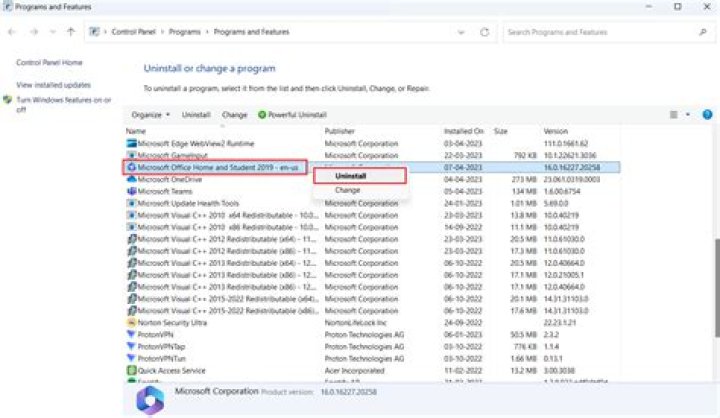Expand the address bar history dropdown
720x418 pixels.
pos(461,32)
